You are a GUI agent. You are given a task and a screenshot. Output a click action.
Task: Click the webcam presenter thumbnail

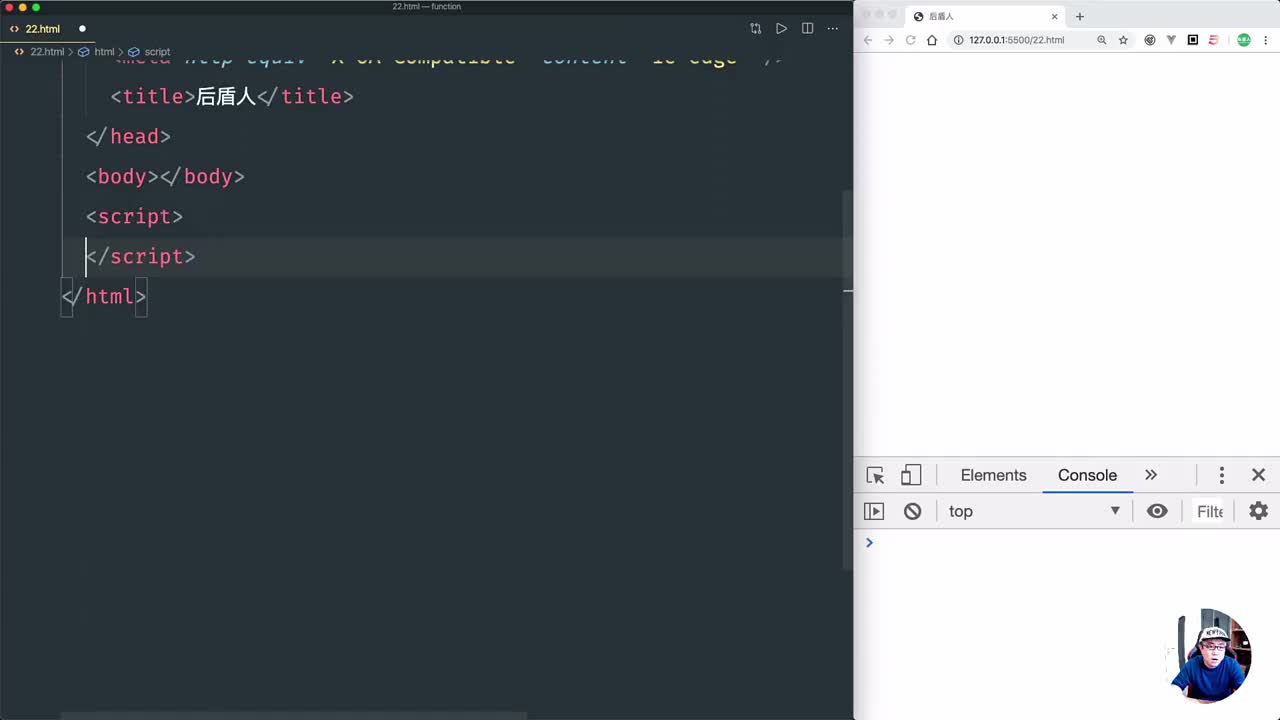point(1211,655)
